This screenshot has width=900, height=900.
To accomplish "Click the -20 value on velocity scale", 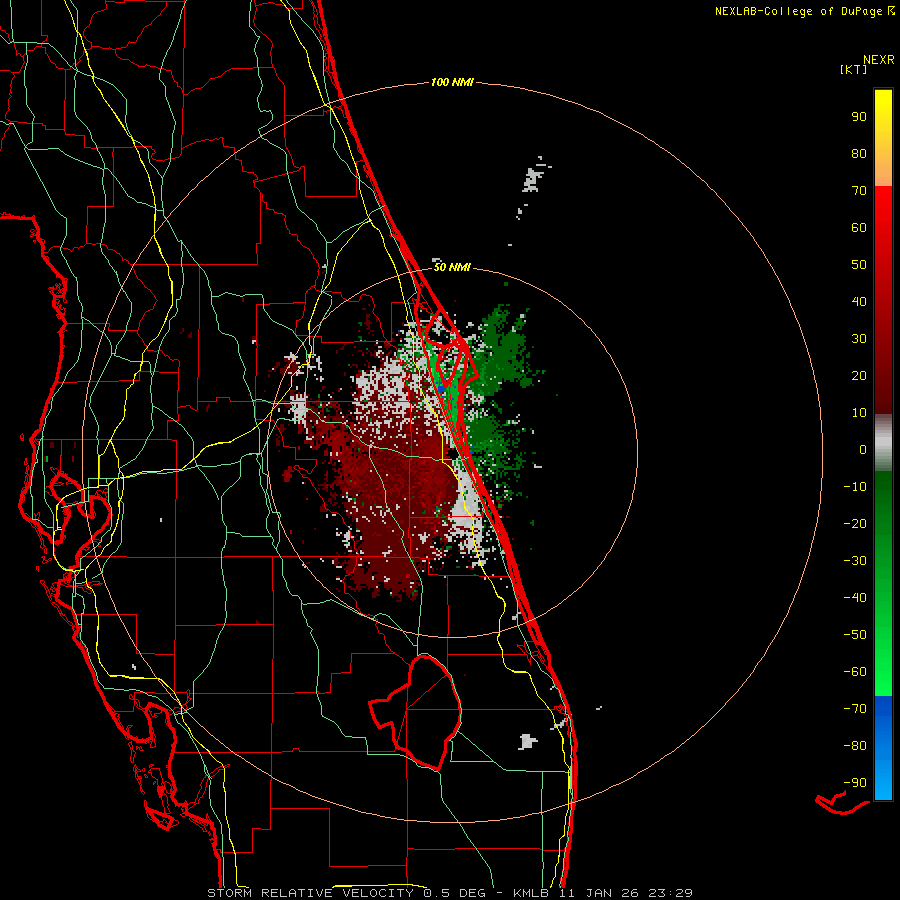I will pyautogui.click(x=855, y=524).
